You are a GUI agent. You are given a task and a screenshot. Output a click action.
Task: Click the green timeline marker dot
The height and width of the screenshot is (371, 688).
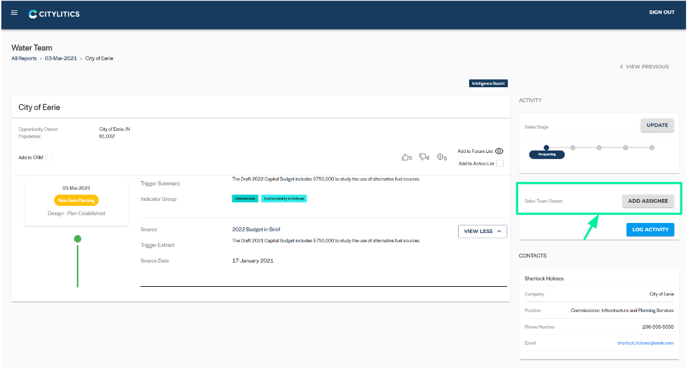tap(78, 239)
